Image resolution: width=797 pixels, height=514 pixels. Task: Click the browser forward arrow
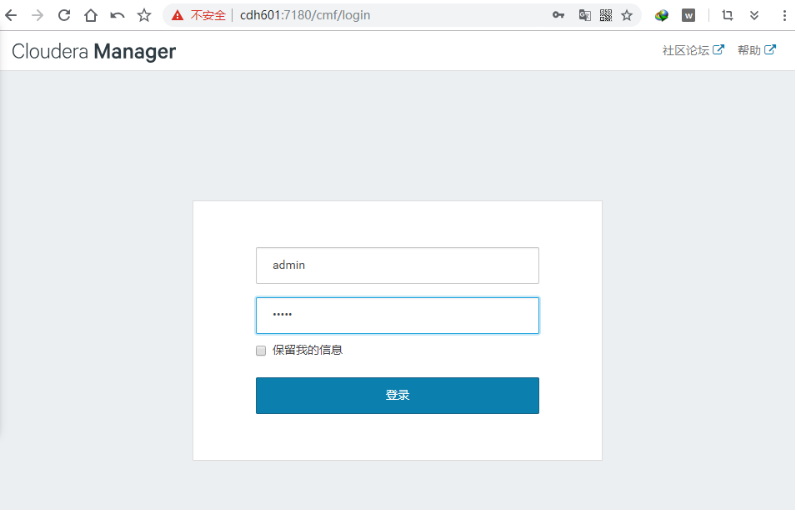(x=38, y=15)
